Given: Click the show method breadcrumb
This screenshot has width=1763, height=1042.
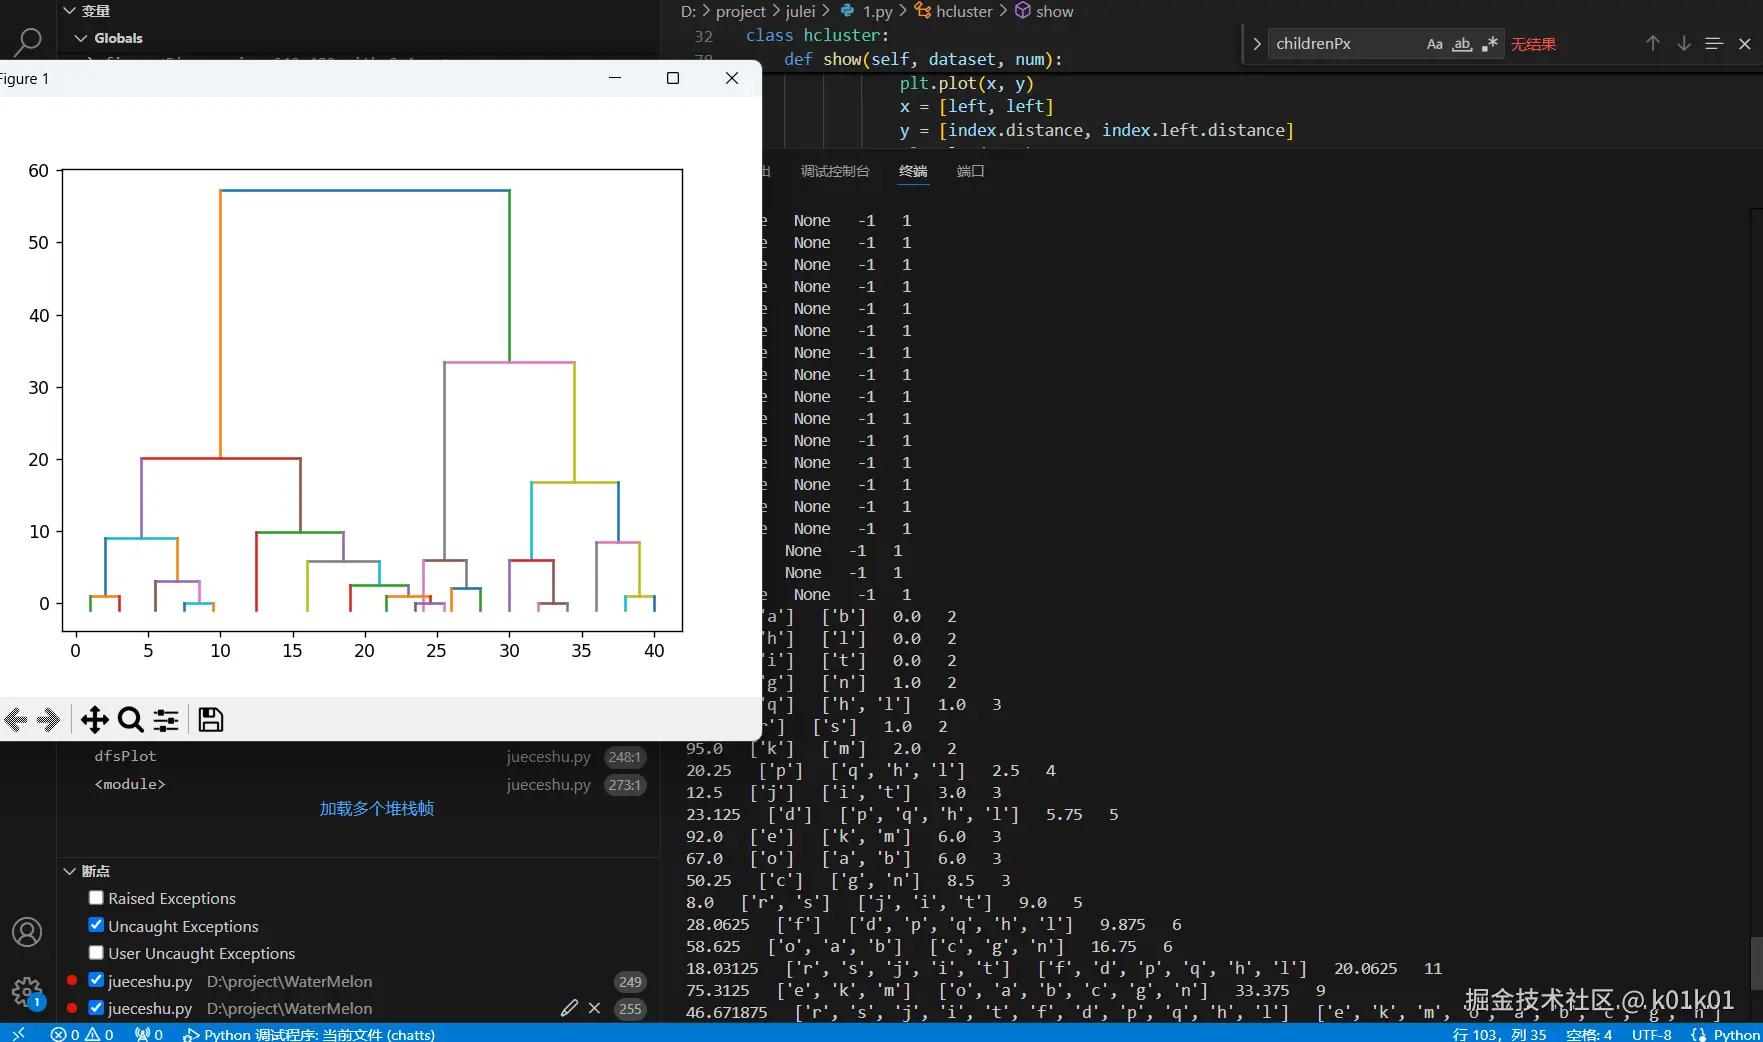Looking at the screenshot, I should pyautogui.click(x=1045, y=11).
